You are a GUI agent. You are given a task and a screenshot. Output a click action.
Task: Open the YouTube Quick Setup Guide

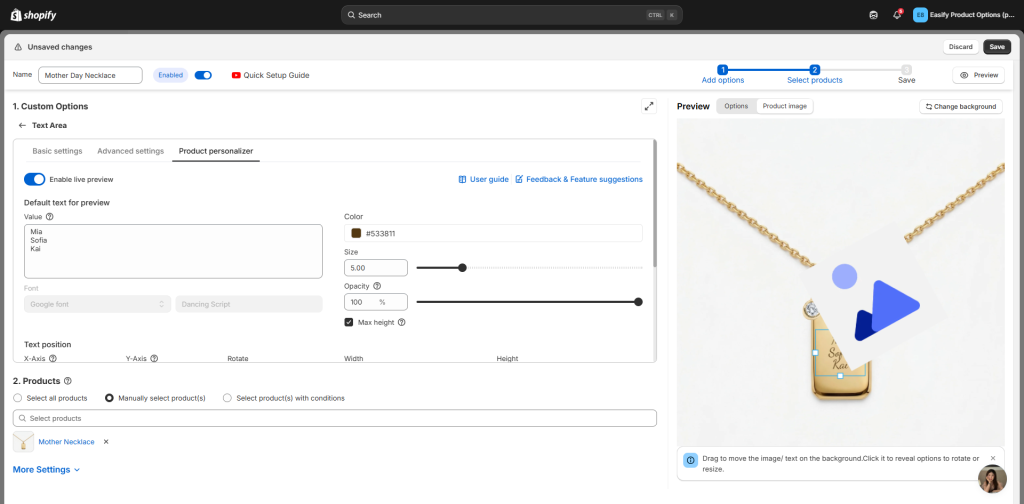coord(270,75)
